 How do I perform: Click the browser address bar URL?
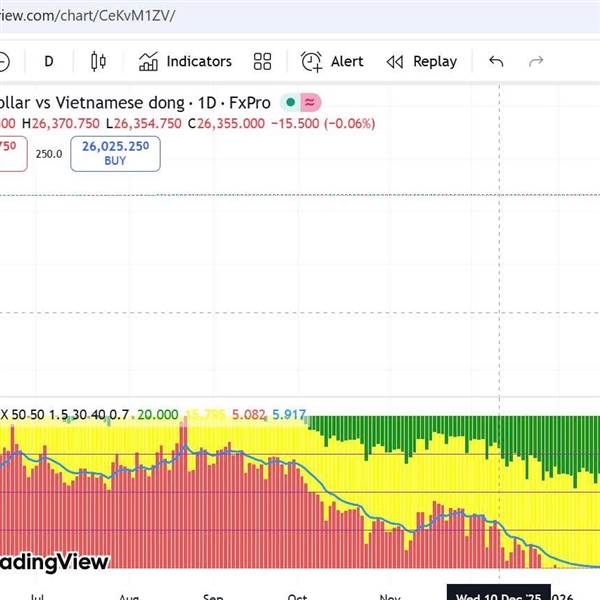(88, 16)
